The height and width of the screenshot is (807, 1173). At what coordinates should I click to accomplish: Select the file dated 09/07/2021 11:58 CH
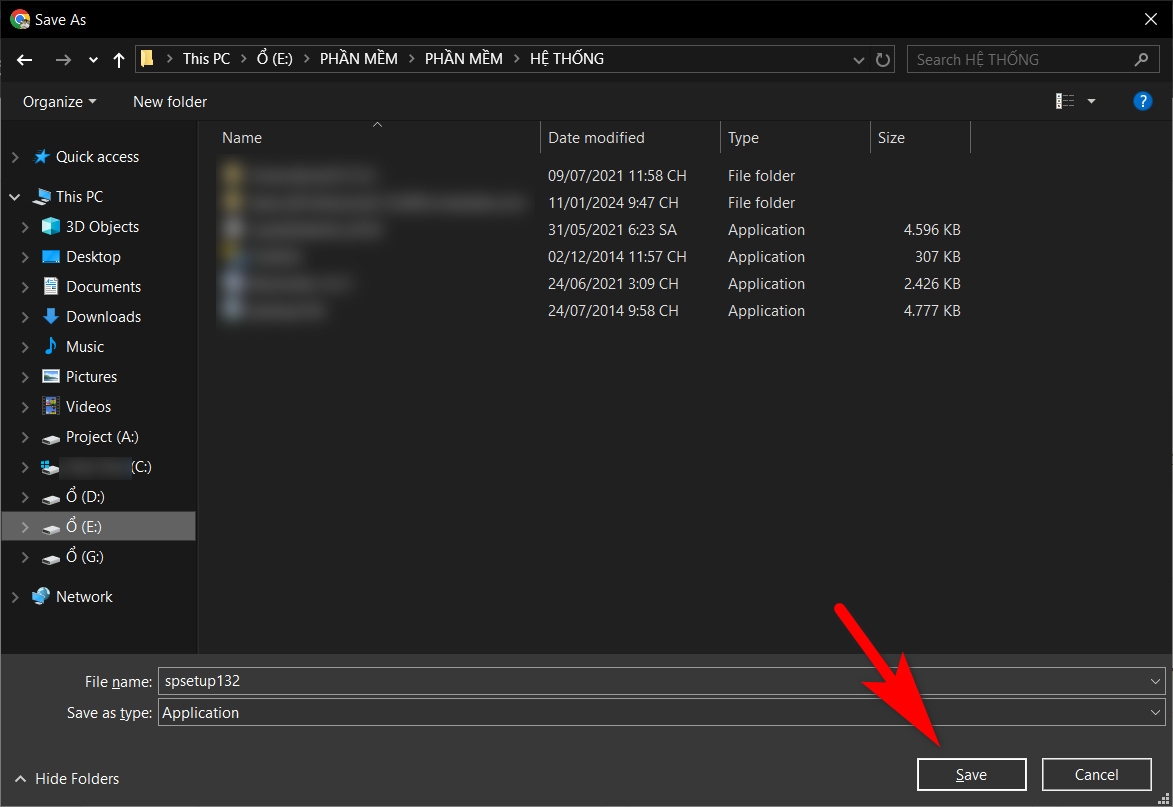(x=591, y=176)
